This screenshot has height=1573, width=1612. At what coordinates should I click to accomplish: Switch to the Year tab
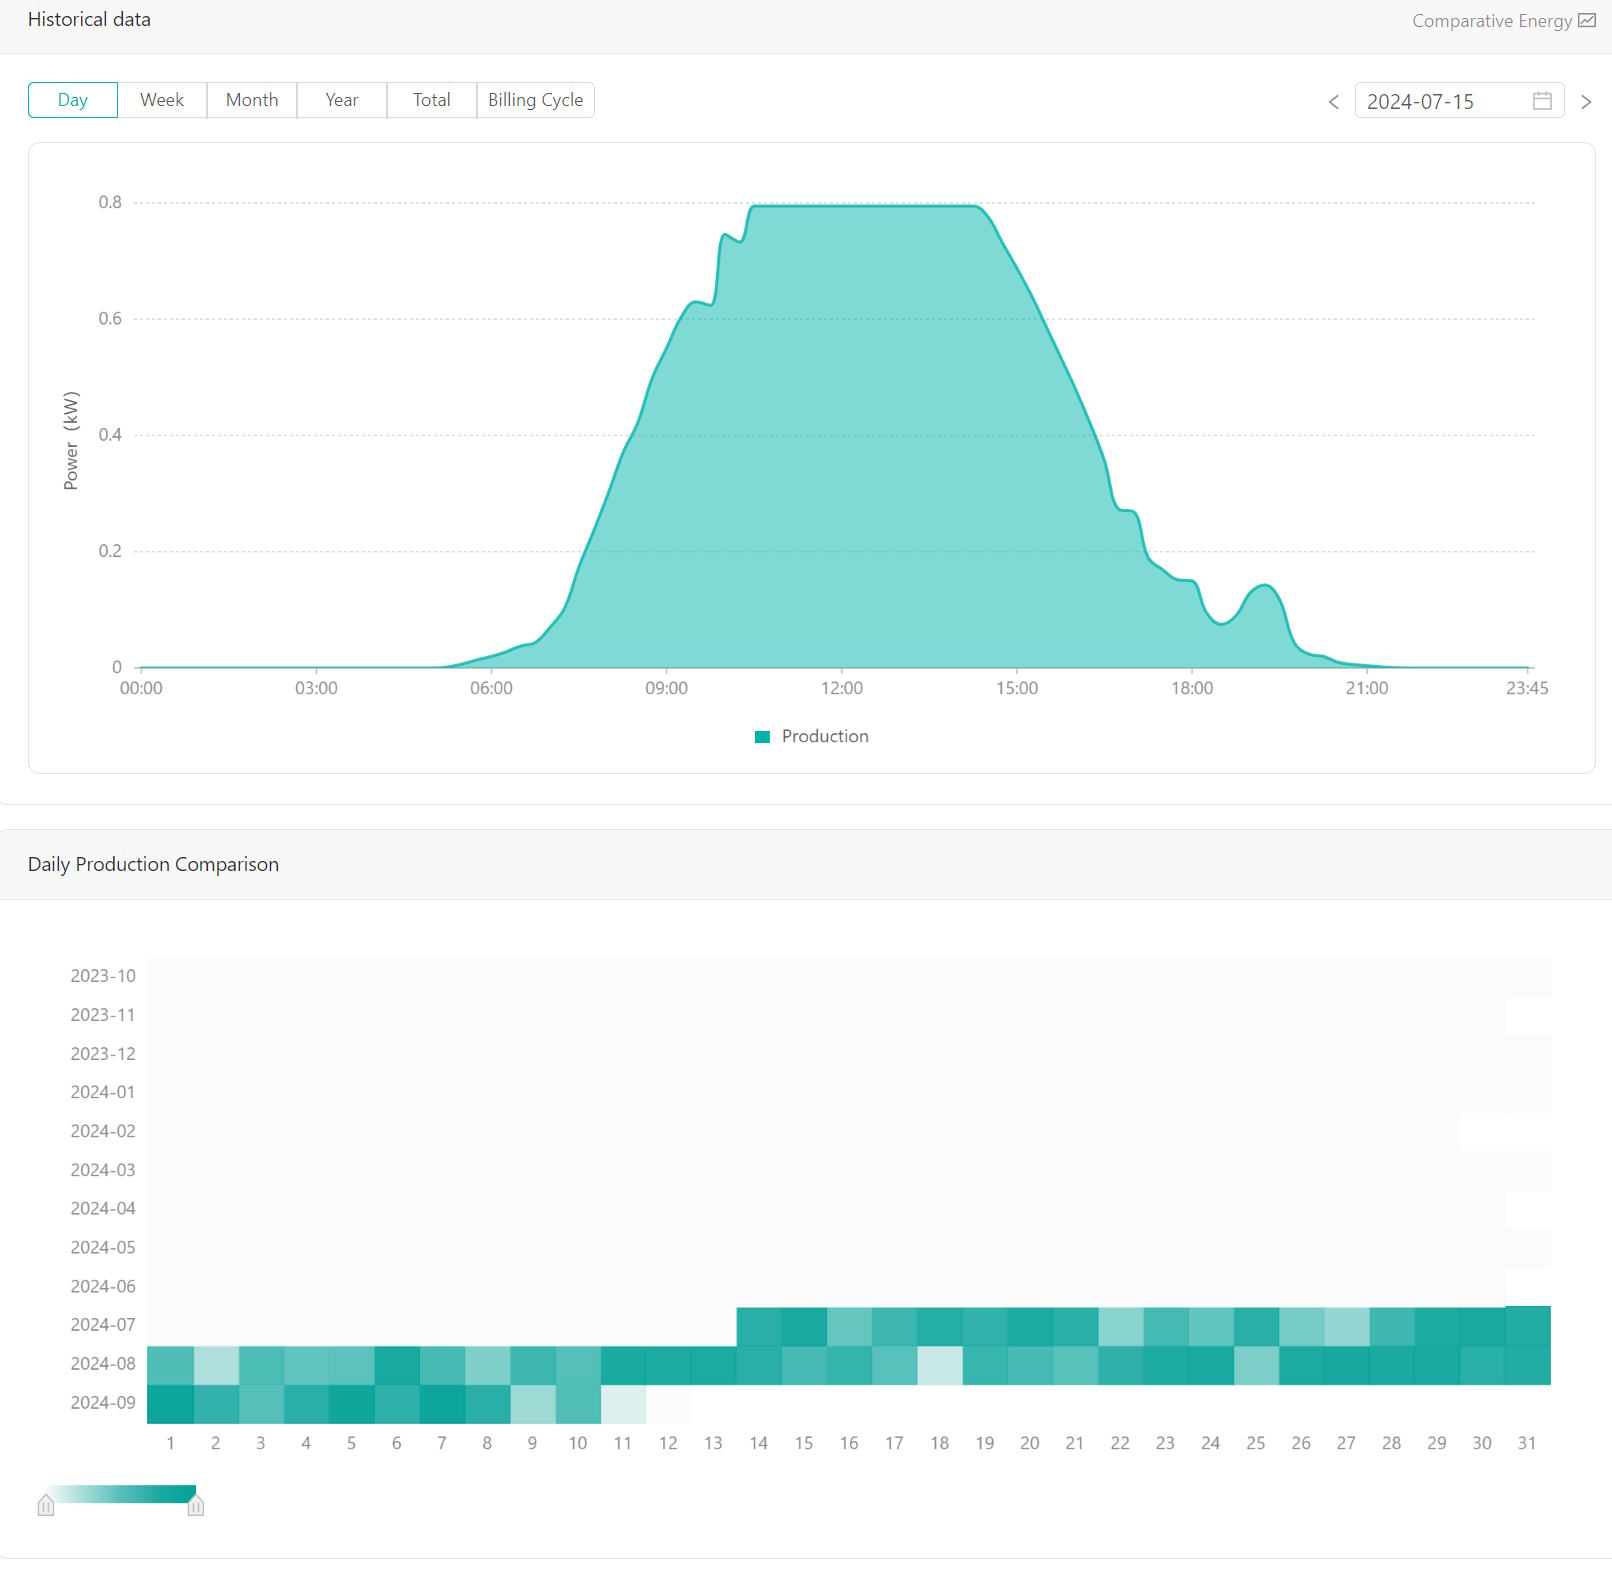click(x=342, y=100)
